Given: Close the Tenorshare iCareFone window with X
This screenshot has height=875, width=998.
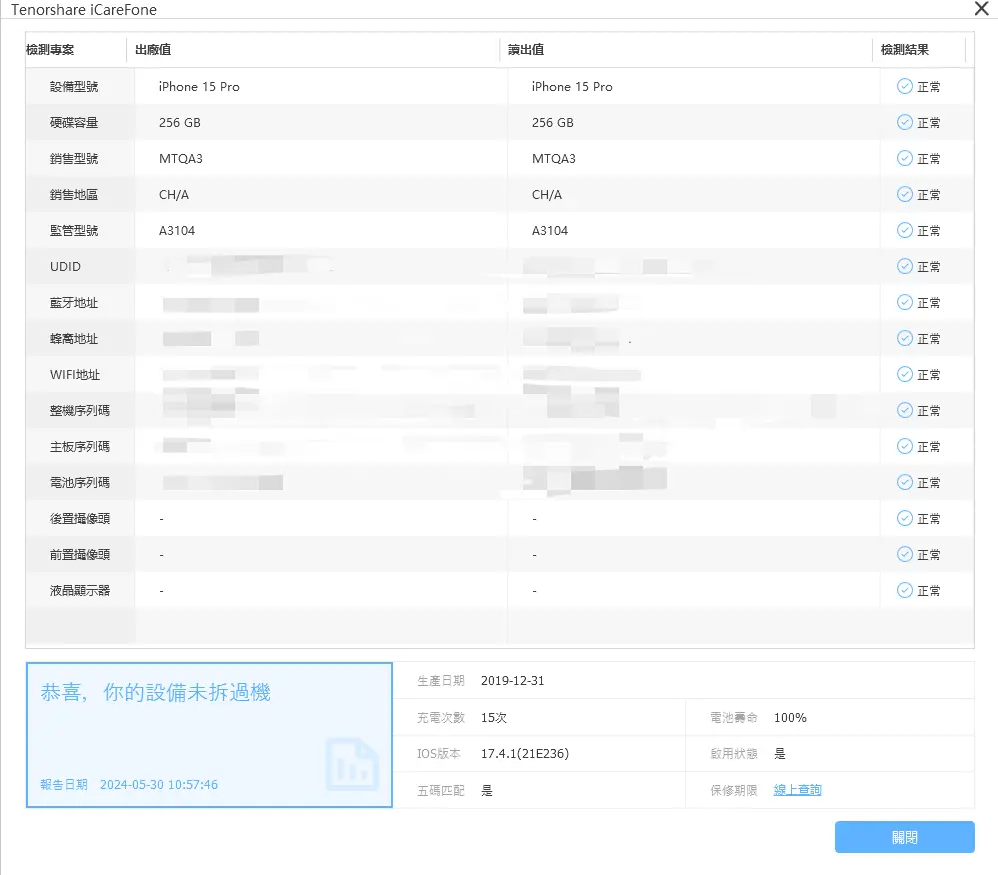Looking at the screenshot, I should coord(981,9).
